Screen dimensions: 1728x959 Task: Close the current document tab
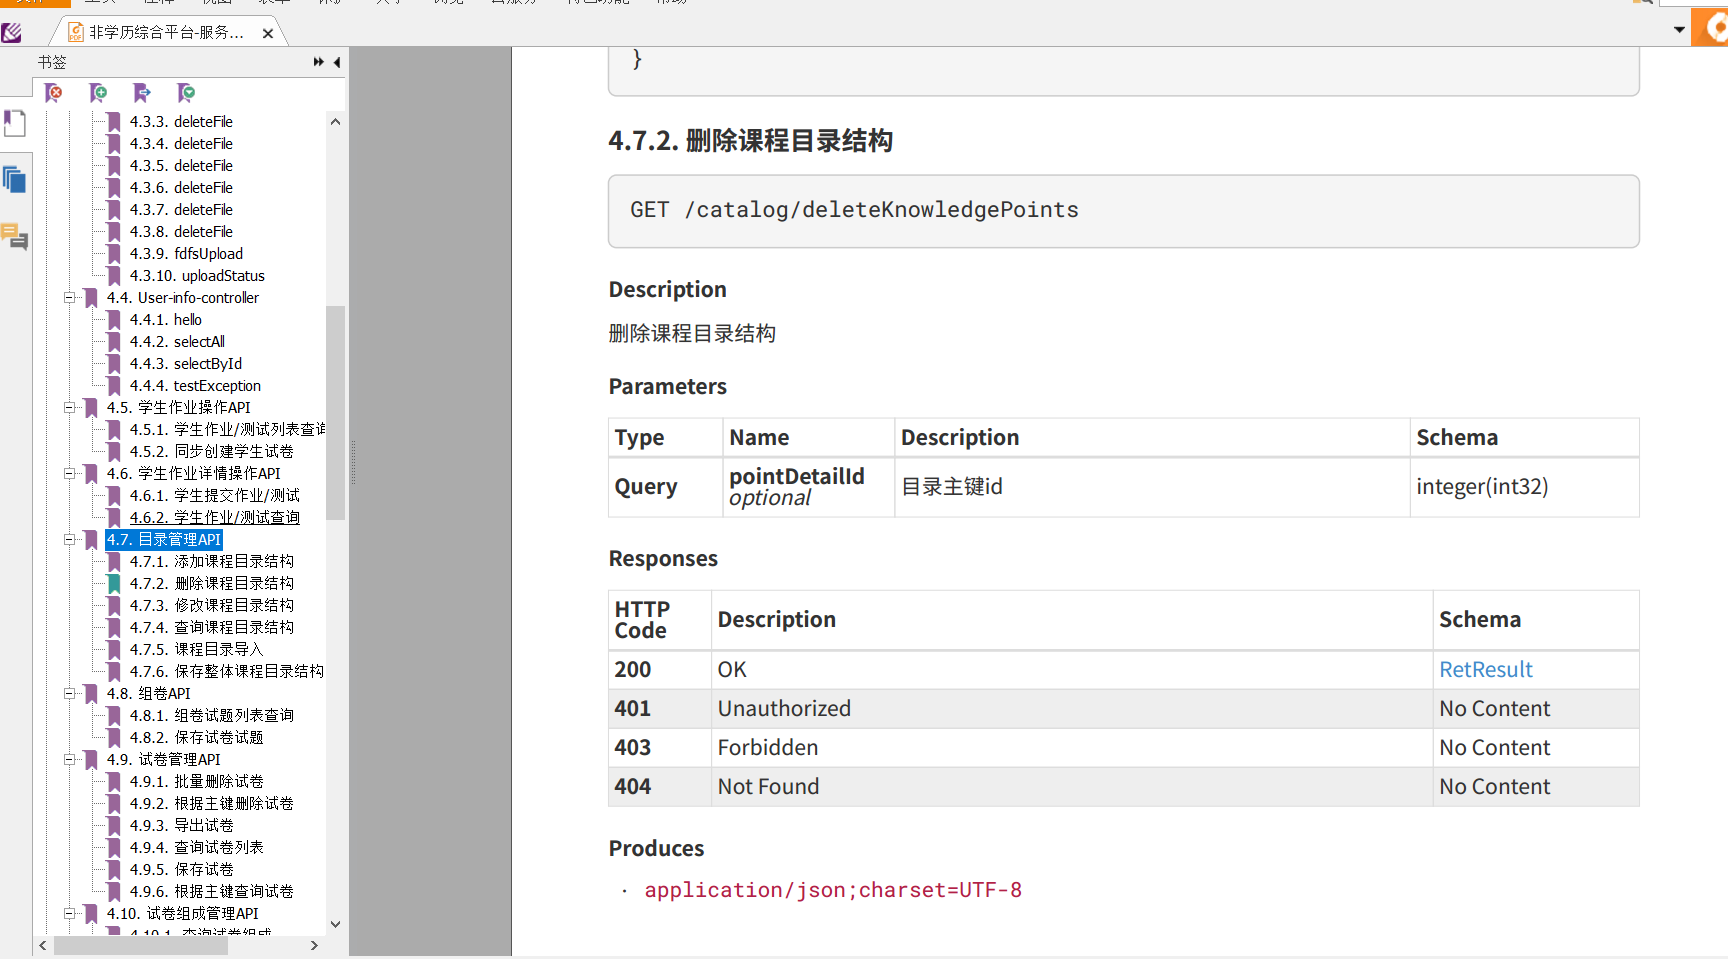tap(267, 31)
